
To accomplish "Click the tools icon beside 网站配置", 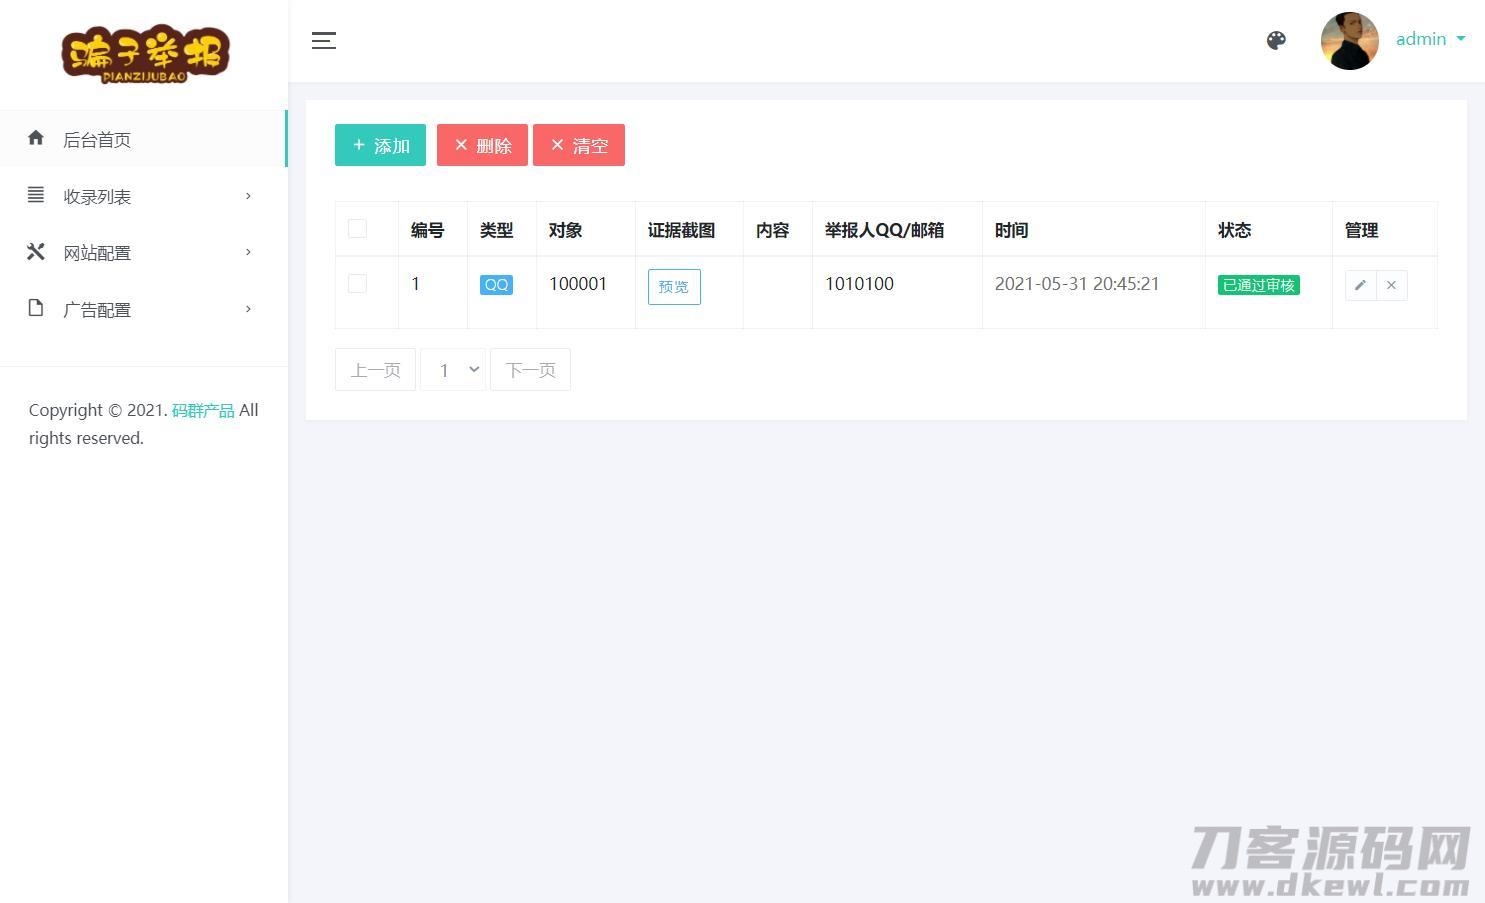I will (36, 252).
